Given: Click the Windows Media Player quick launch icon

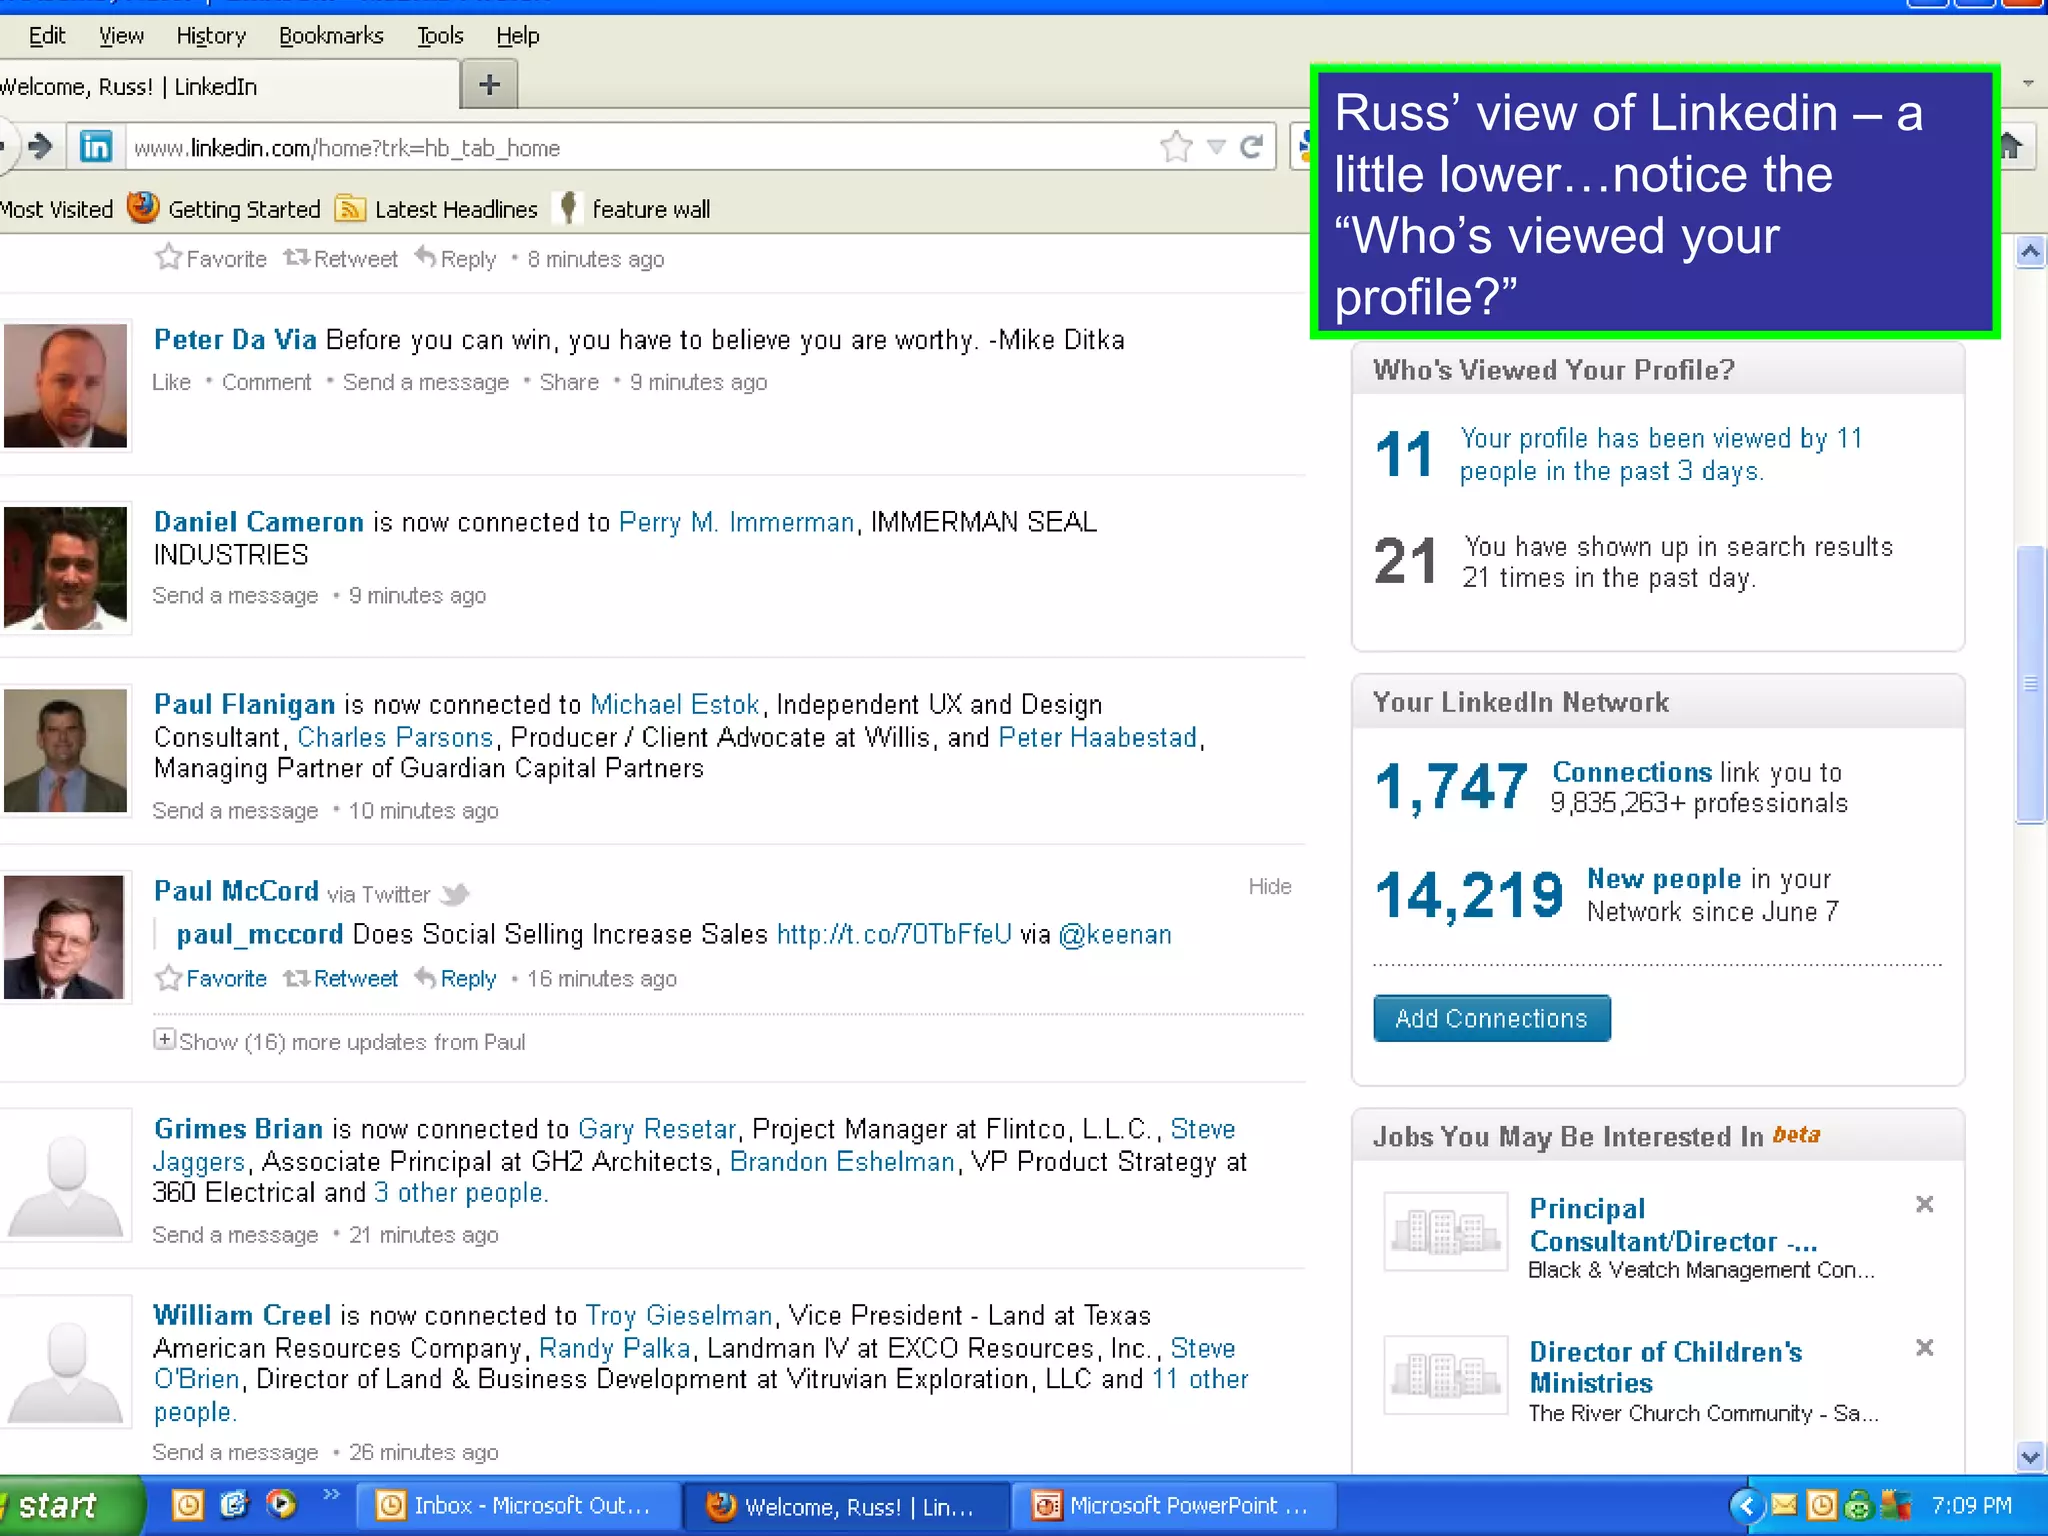Looking at the screenshot, I should point(282,1503).
